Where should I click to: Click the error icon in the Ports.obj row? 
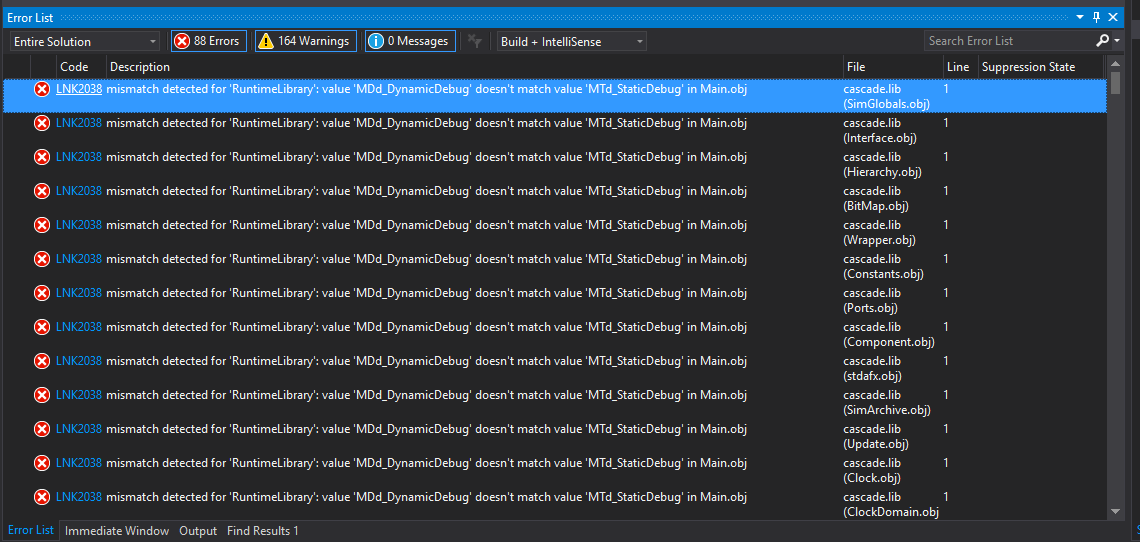[42, 292]
